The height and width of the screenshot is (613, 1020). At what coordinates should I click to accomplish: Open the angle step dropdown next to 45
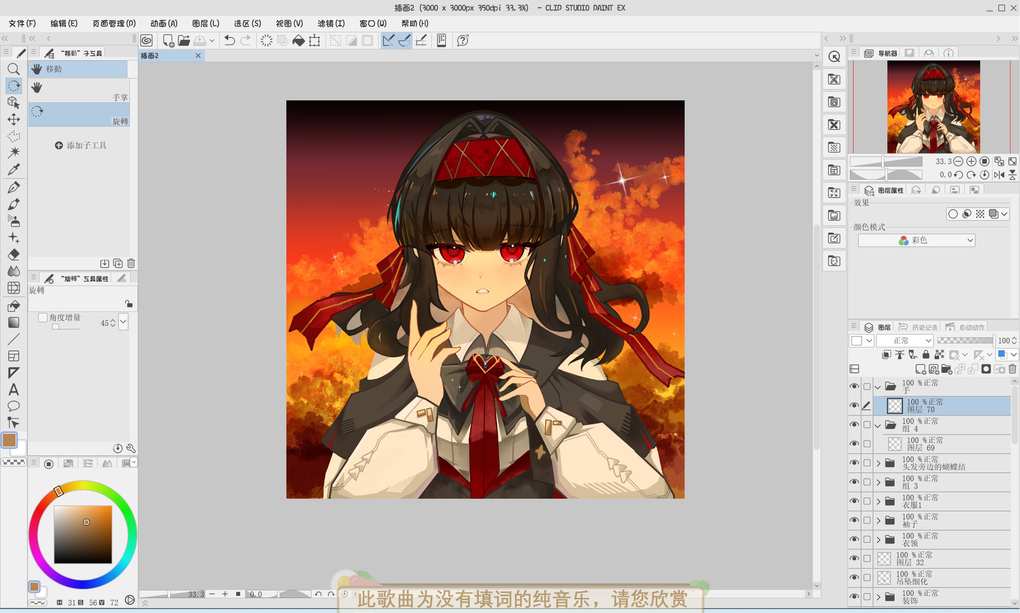point(123,322)
